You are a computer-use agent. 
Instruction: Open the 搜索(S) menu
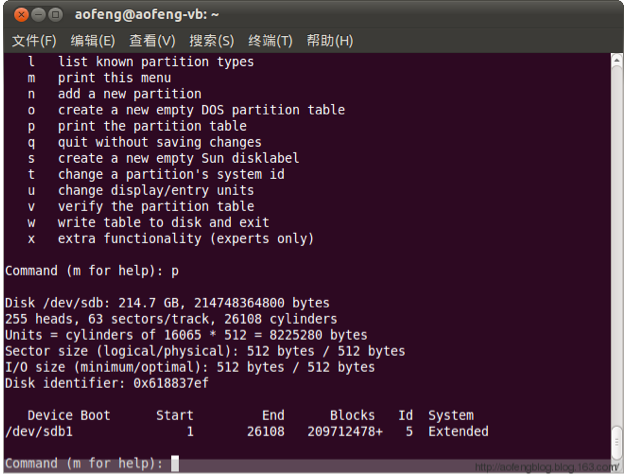[x=212, y=40]
